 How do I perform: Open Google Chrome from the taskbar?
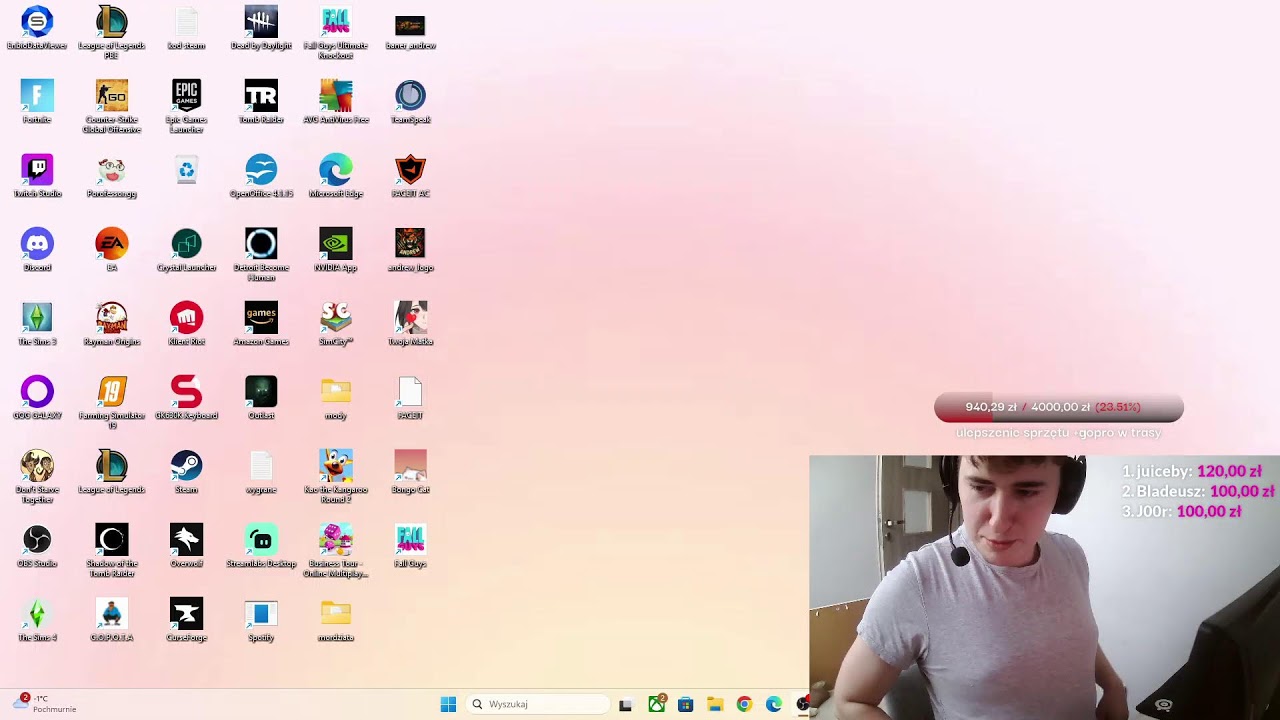click(x=744, y=704)
